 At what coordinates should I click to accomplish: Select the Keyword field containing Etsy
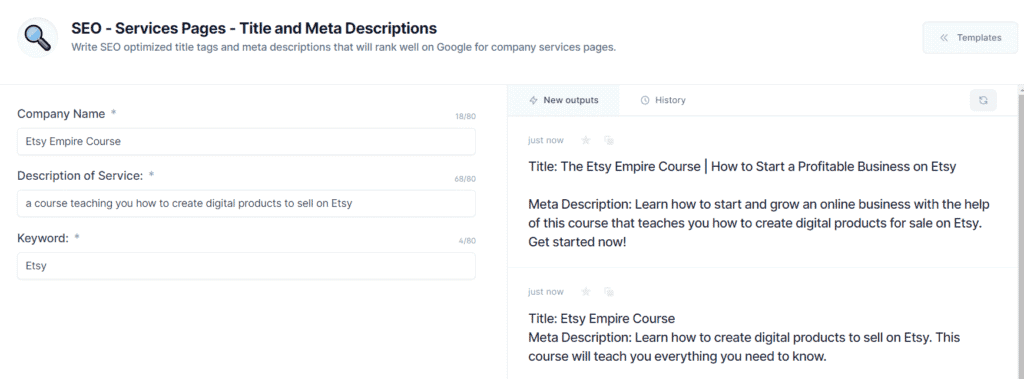246,266
